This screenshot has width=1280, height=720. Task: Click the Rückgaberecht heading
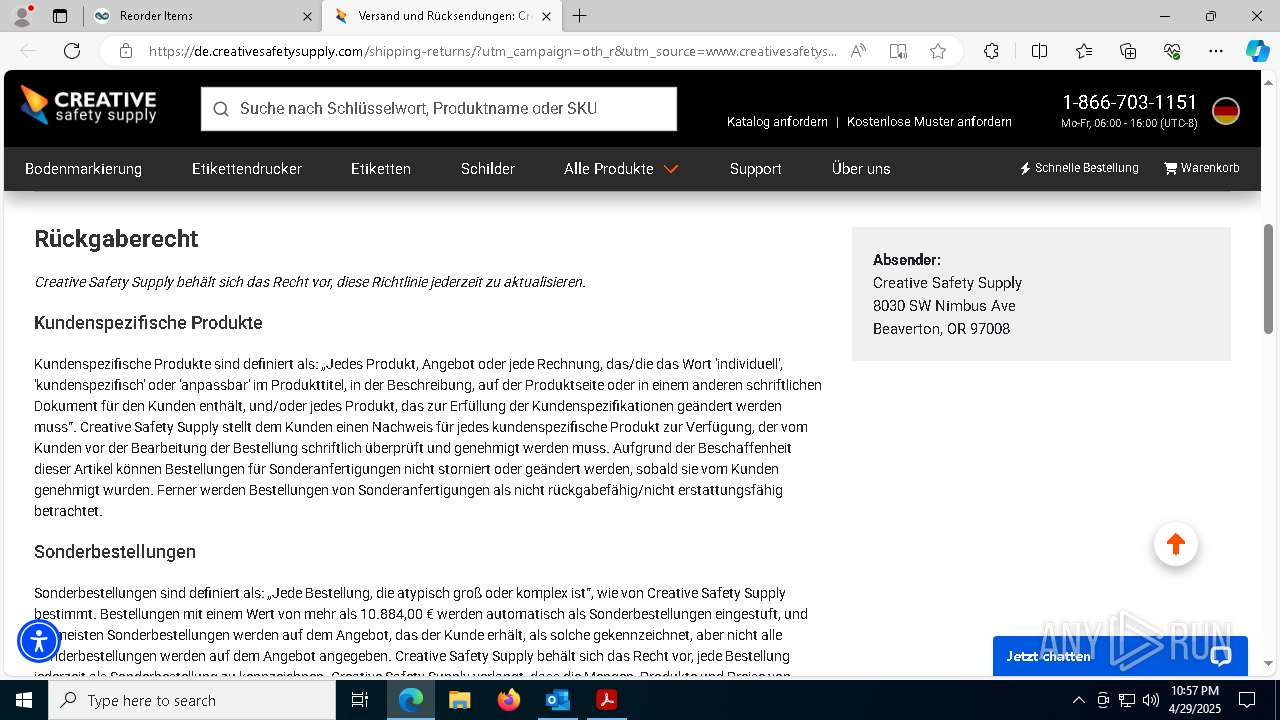(x=116, y=239)
